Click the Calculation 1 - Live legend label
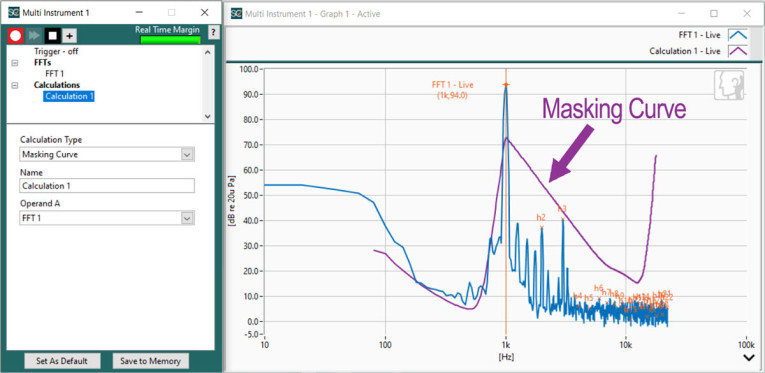 684,51
